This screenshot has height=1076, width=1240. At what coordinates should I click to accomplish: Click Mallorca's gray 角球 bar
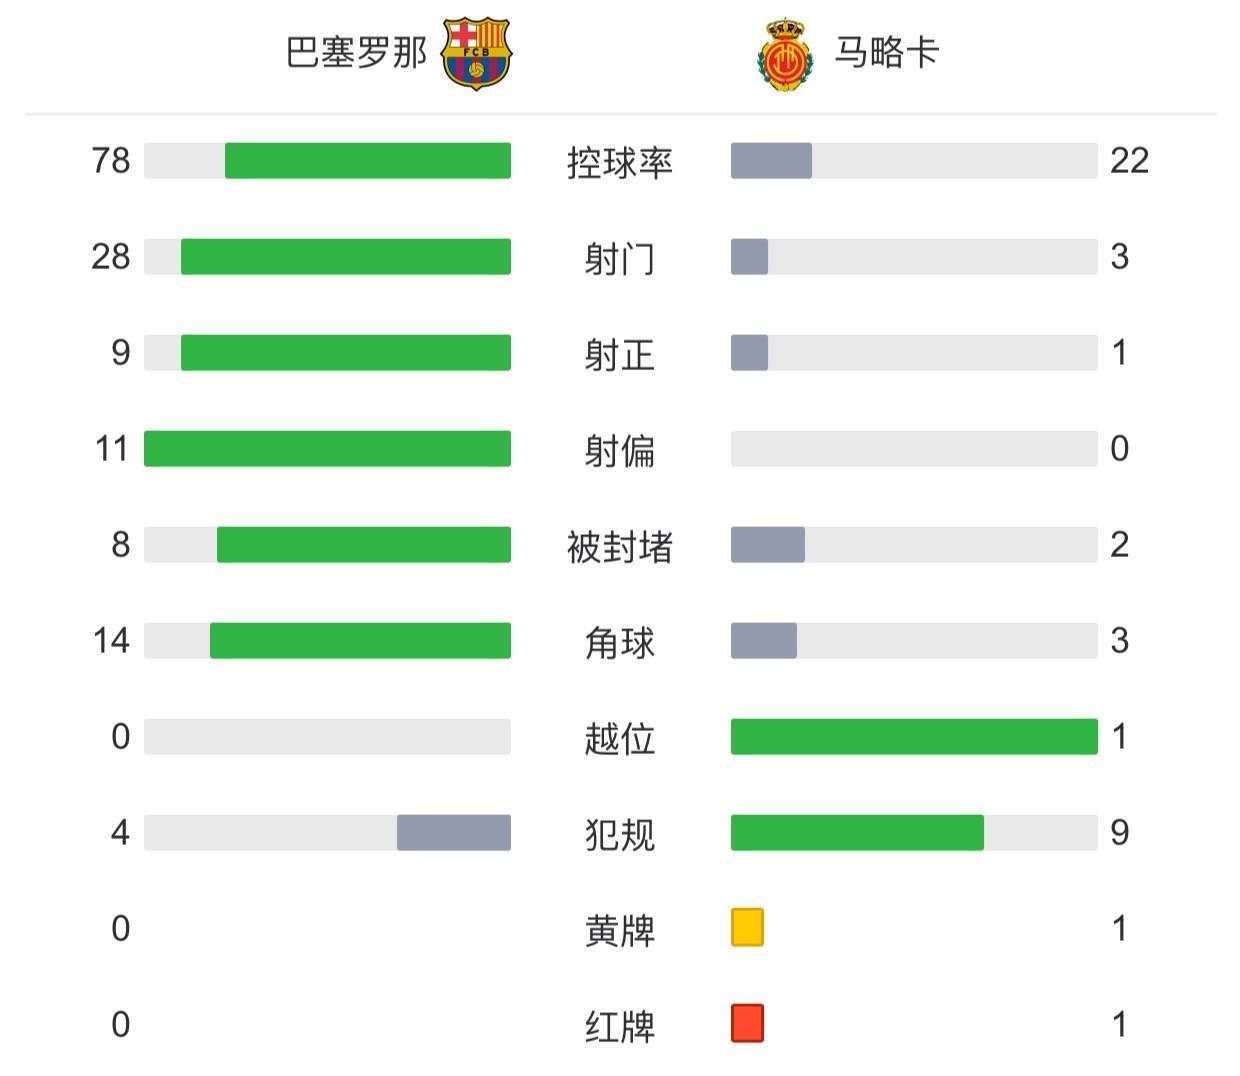tap(764, 641)
